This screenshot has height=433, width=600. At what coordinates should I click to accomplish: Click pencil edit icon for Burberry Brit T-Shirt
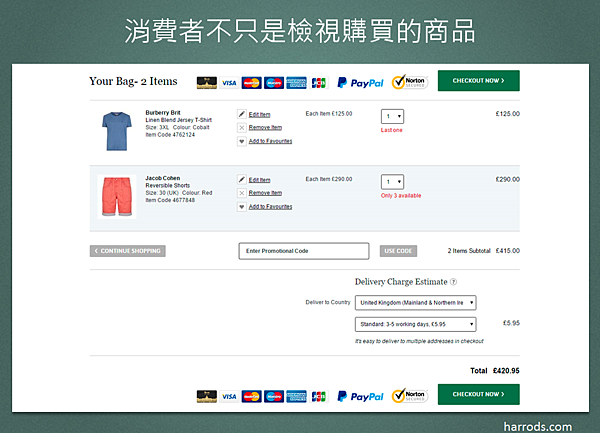tap(241, 114)
